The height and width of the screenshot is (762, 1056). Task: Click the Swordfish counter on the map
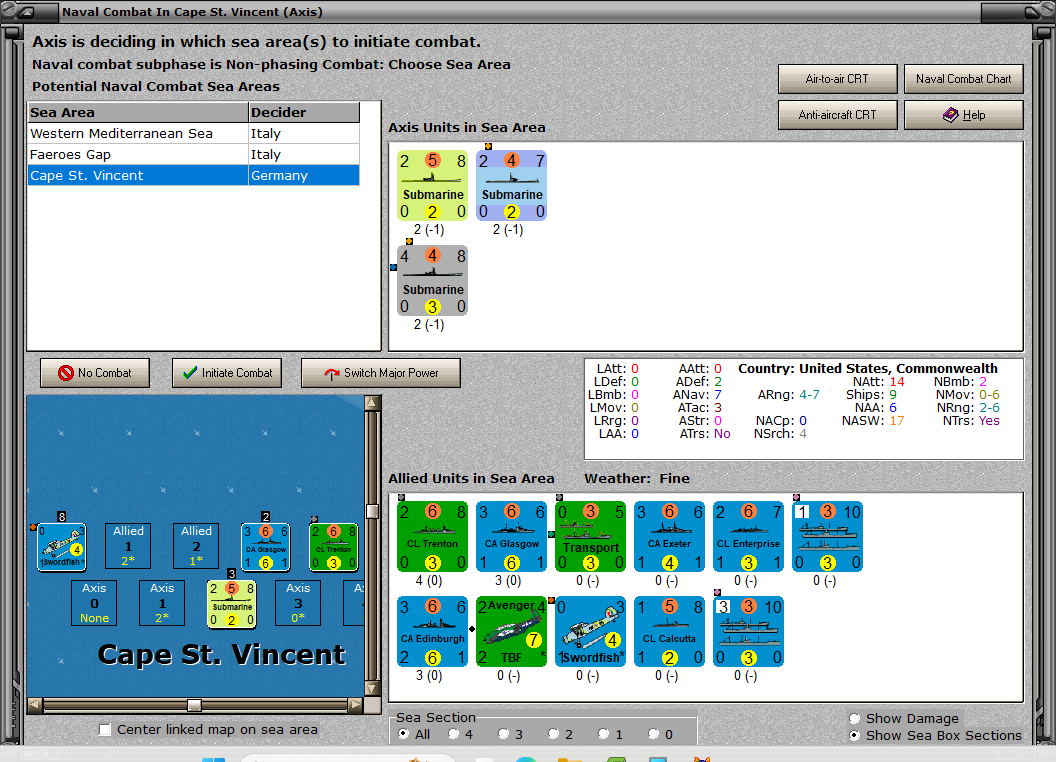61,547
